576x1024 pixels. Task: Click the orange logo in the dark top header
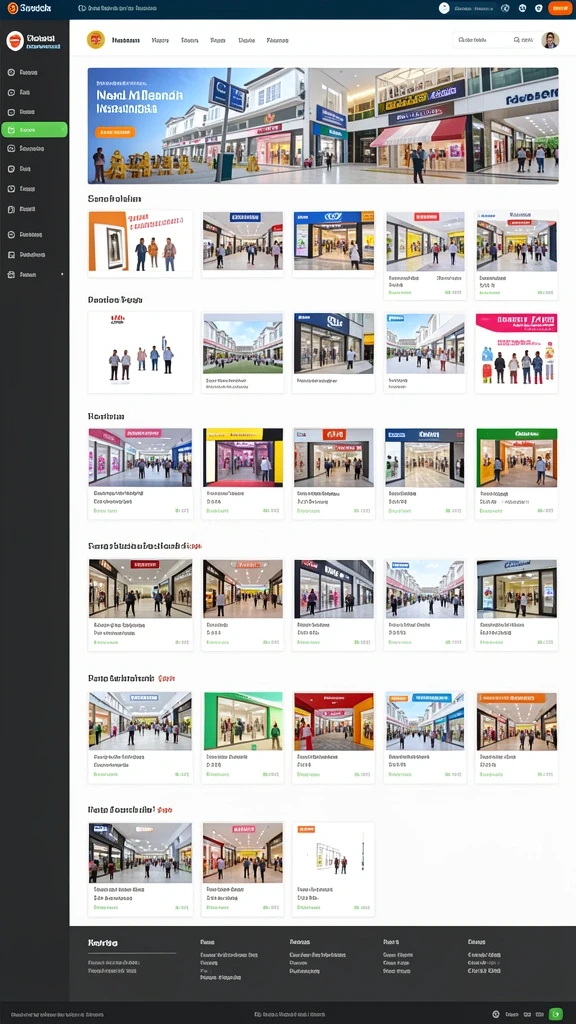click(12, 8)
